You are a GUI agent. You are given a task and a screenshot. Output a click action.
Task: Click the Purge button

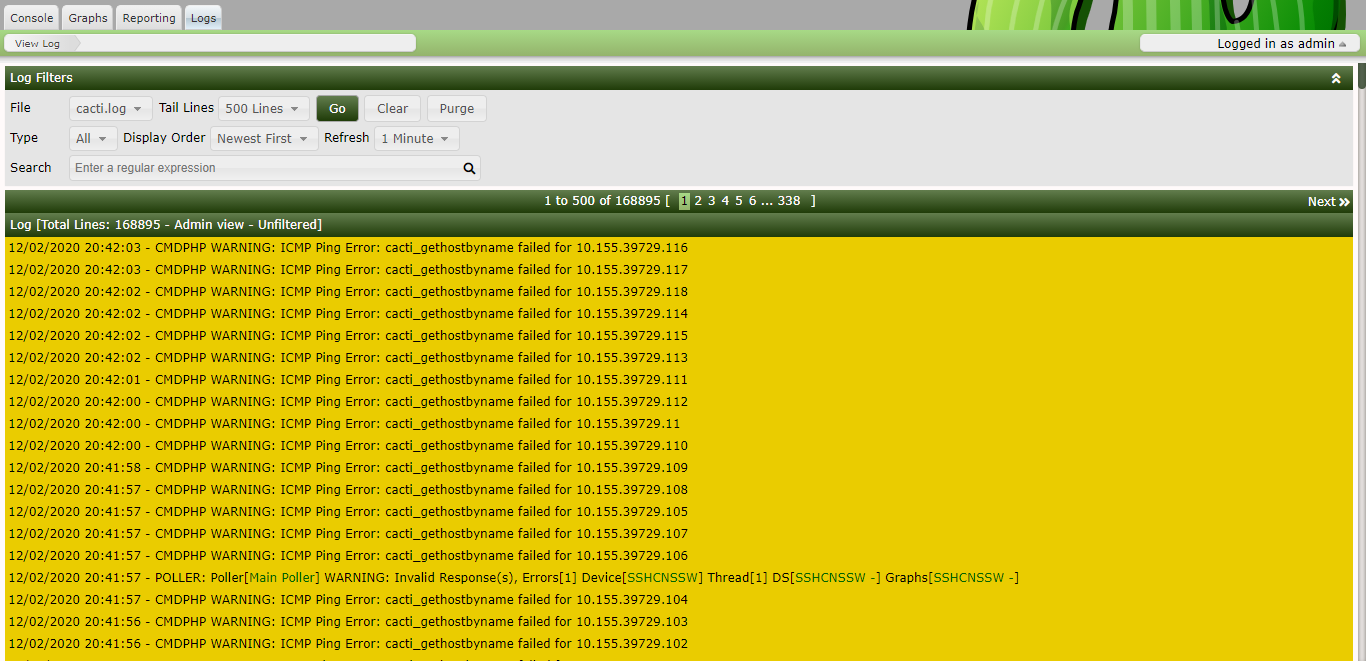coord(457,108)
